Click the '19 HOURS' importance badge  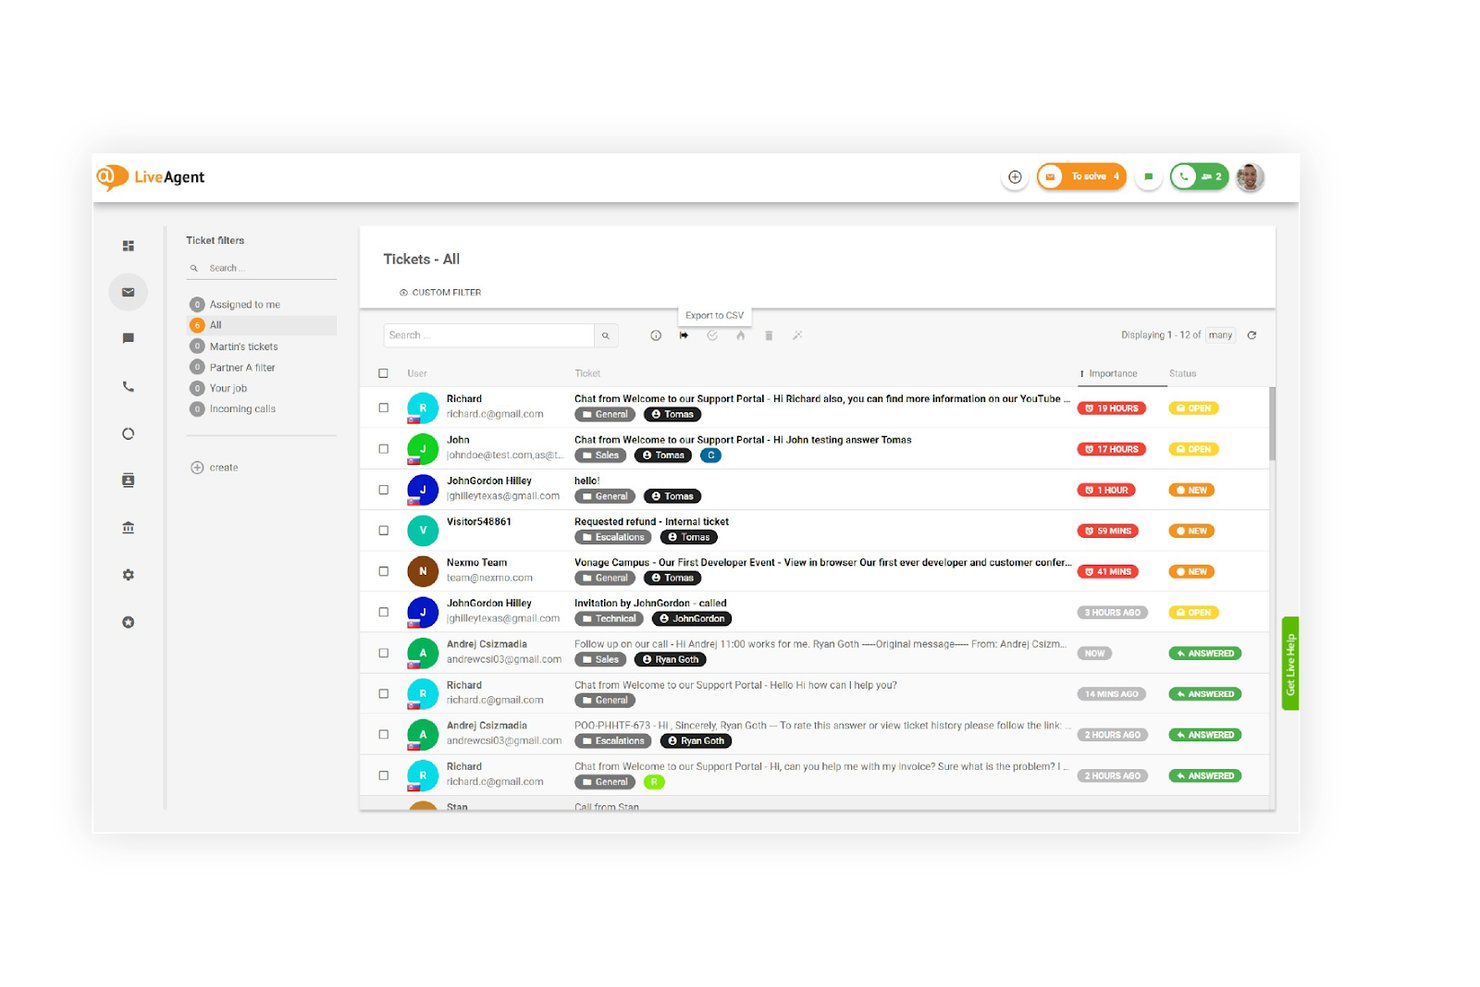1112,409
